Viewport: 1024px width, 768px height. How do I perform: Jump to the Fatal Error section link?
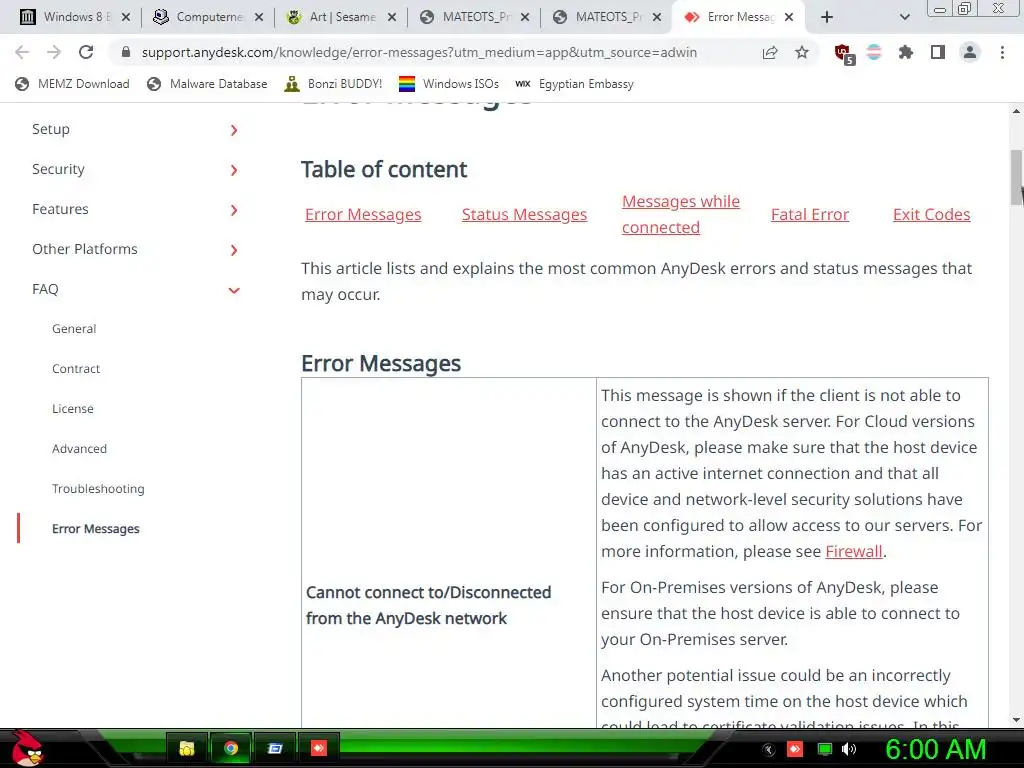(810, 214)
